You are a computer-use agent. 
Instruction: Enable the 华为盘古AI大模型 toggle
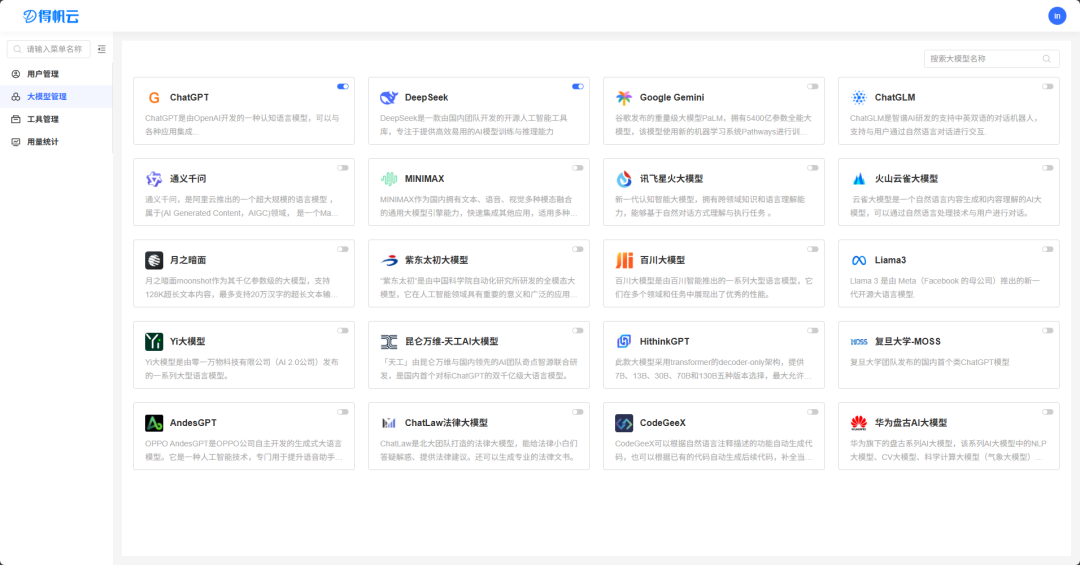tap(1048, 412)
